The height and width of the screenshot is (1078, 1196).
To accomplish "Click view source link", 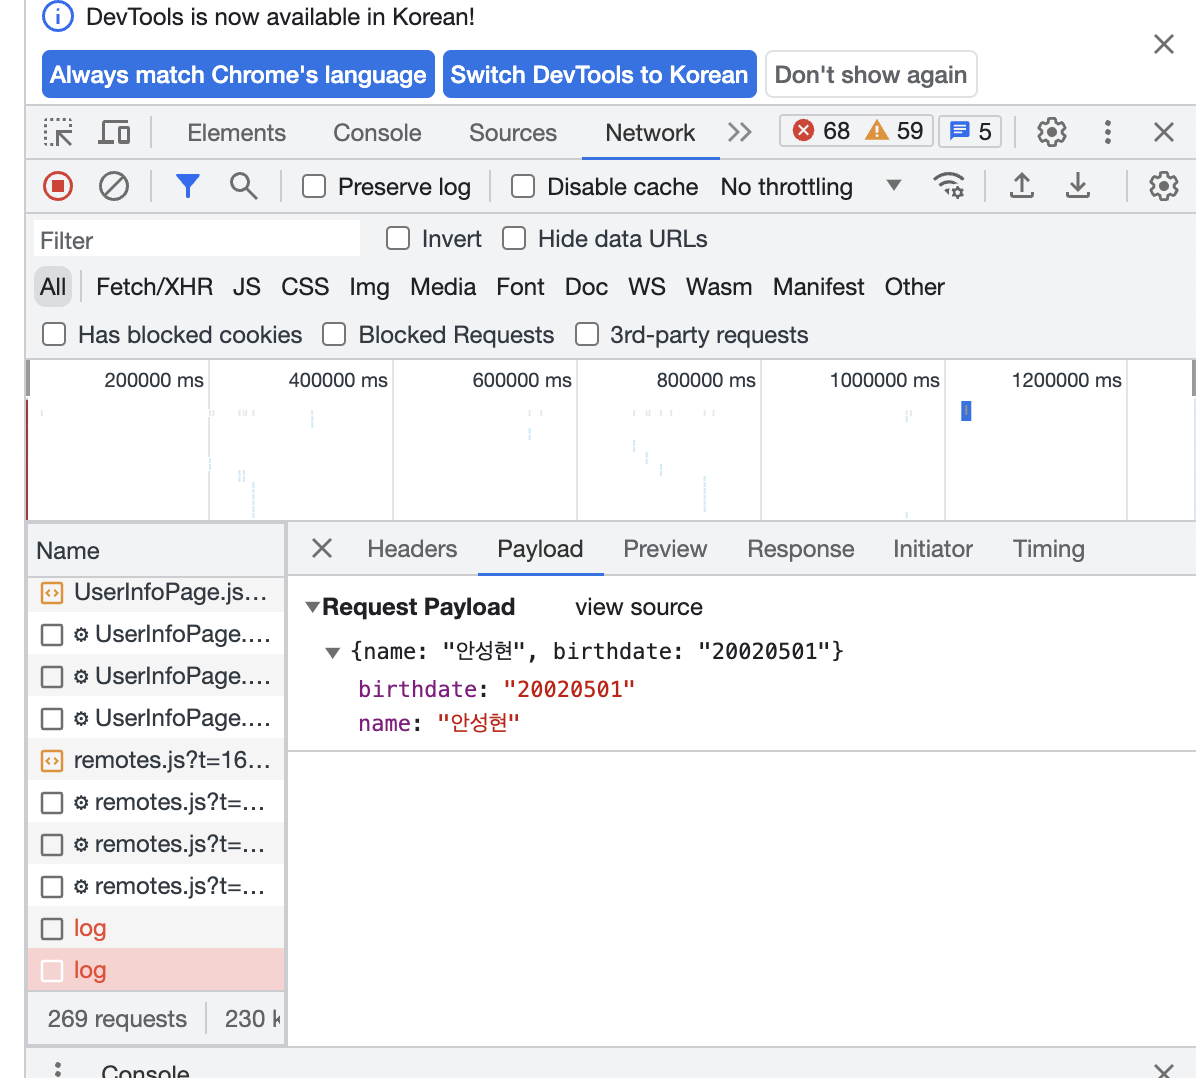I will (638, 607).
